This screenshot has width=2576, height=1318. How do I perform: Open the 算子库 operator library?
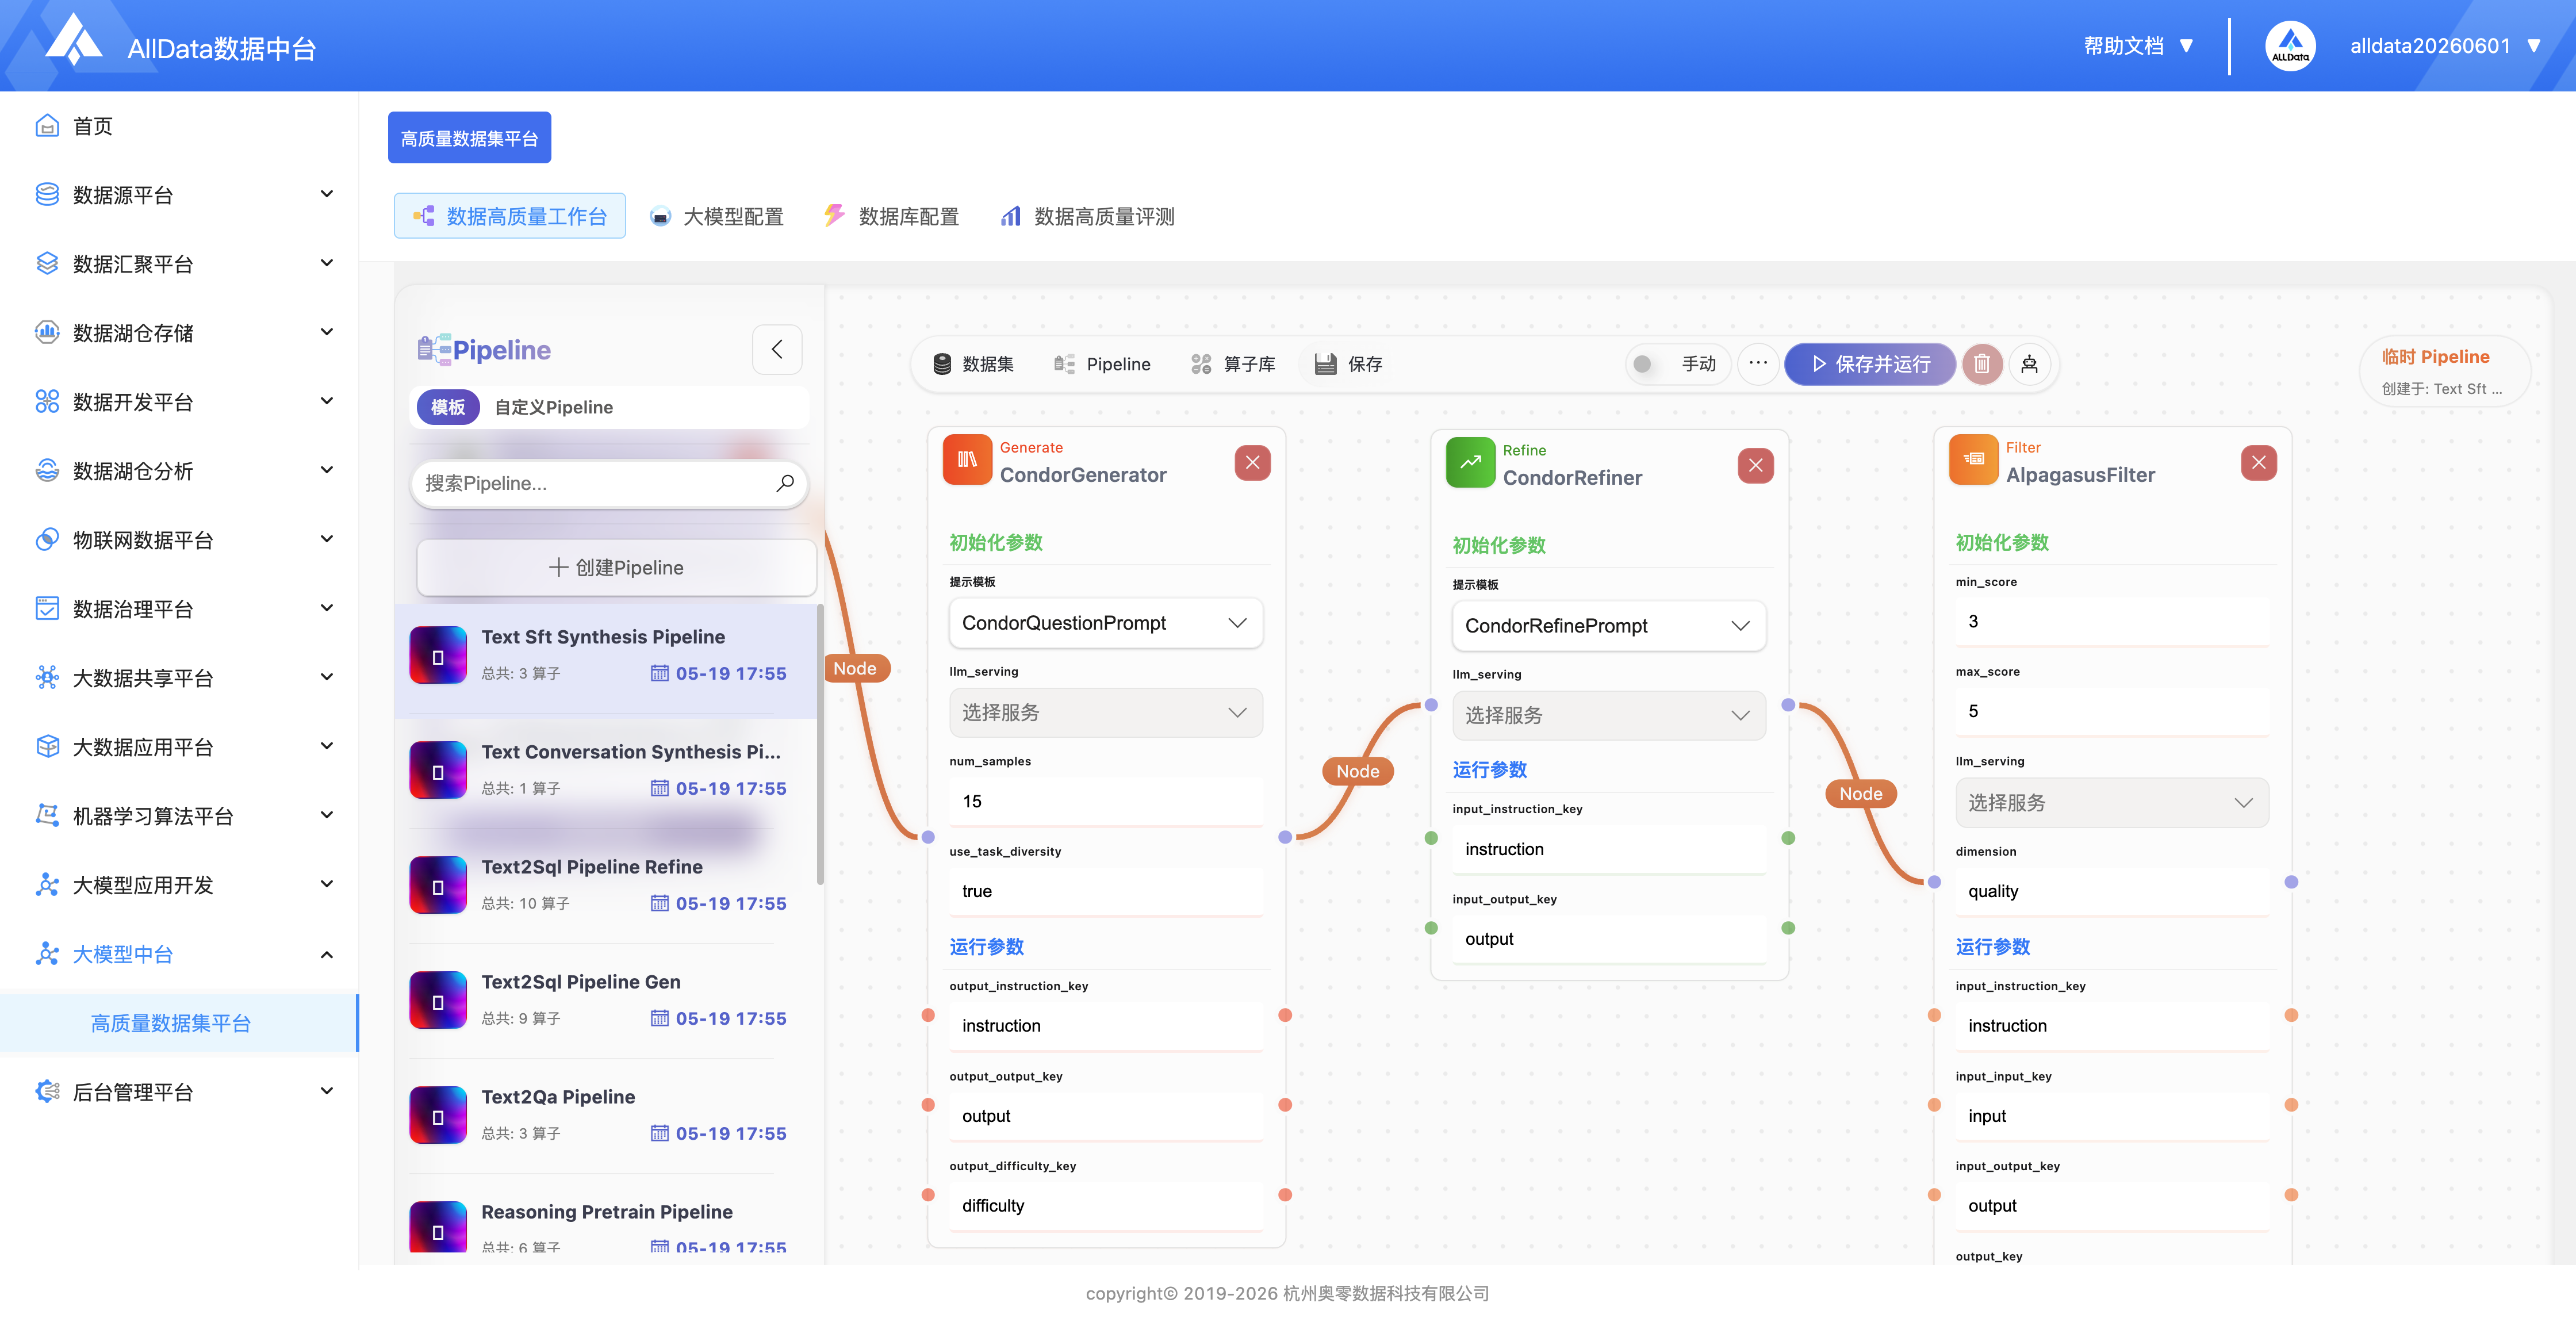[x=1233, y=364]
